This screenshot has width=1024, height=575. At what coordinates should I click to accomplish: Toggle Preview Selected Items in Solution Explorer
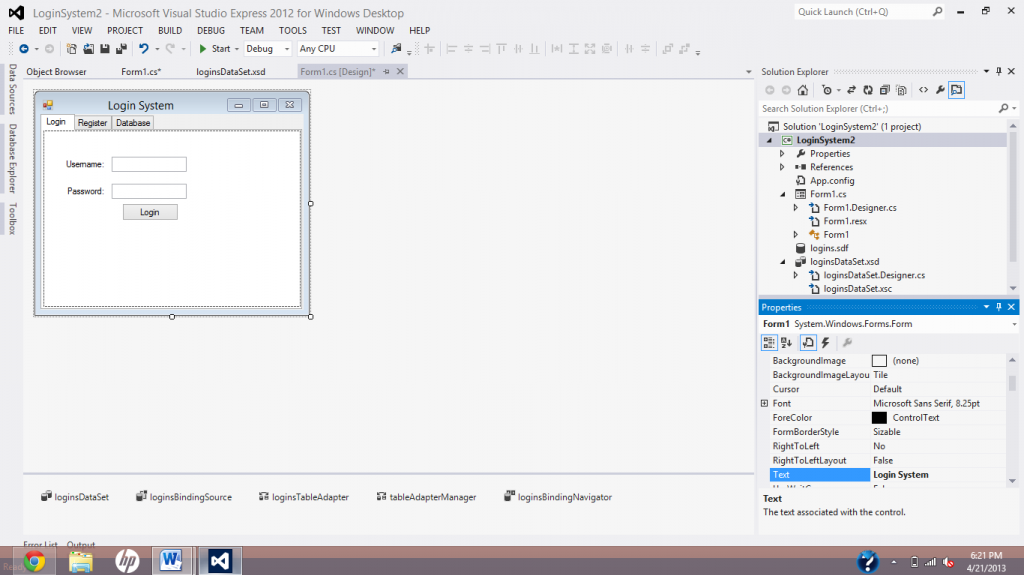click(x=957, y=90)
